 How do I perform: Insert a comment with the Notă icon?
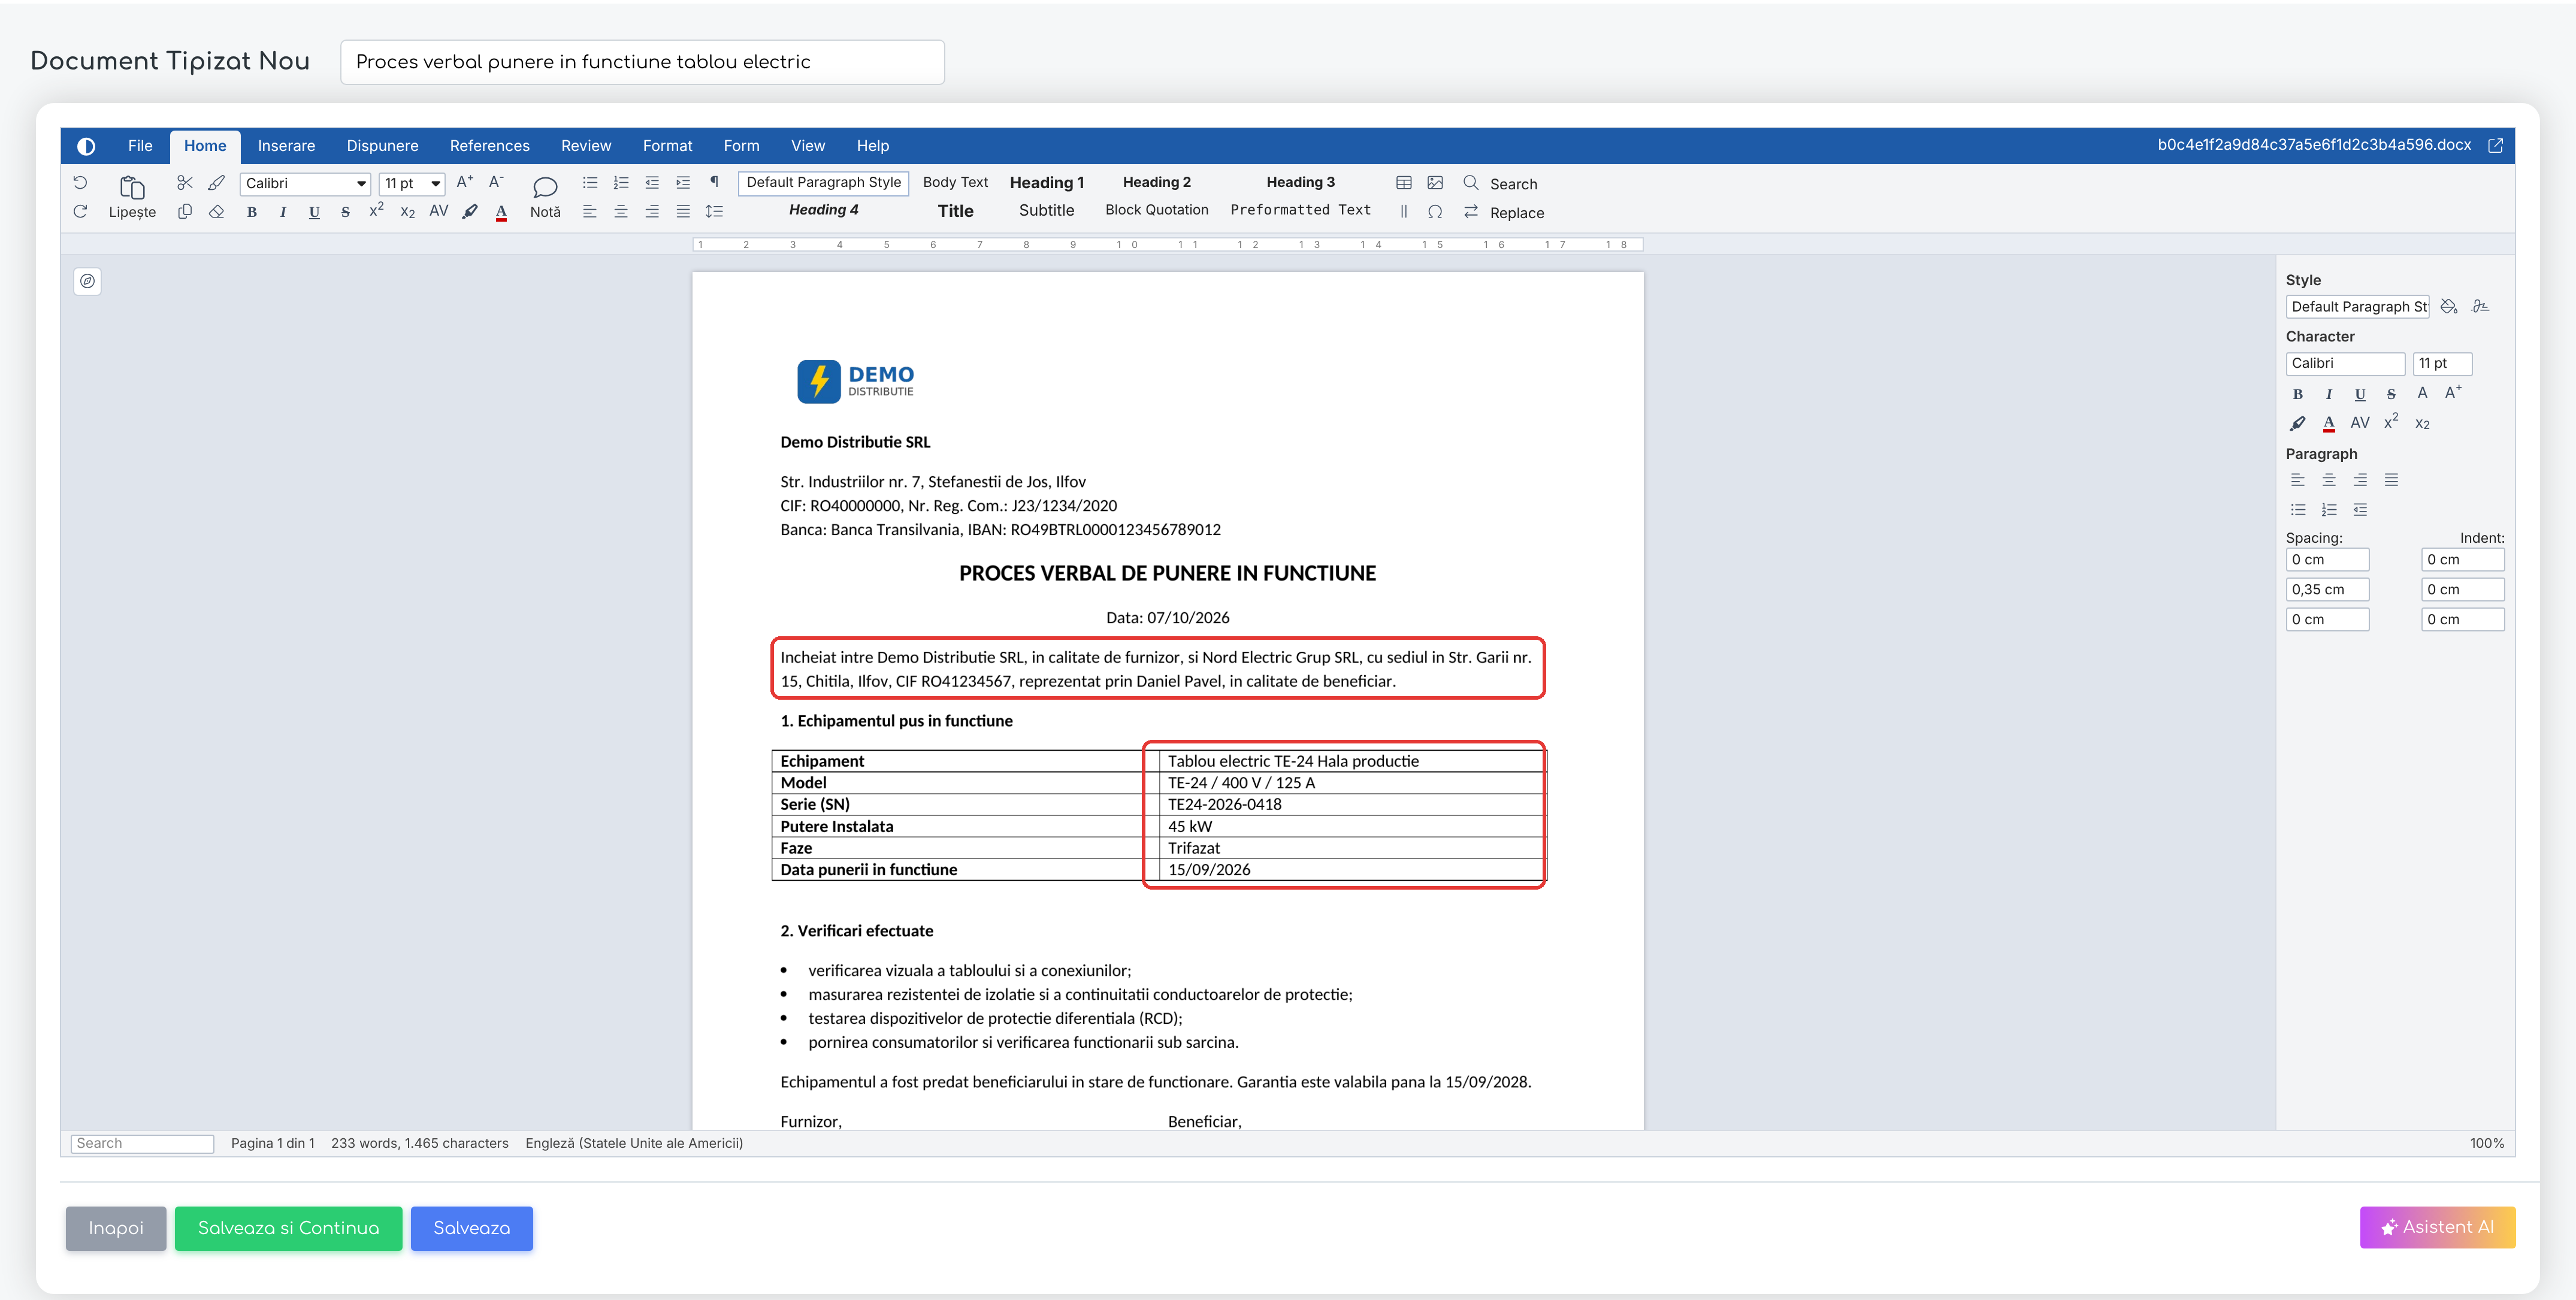(x=545, y=197)
